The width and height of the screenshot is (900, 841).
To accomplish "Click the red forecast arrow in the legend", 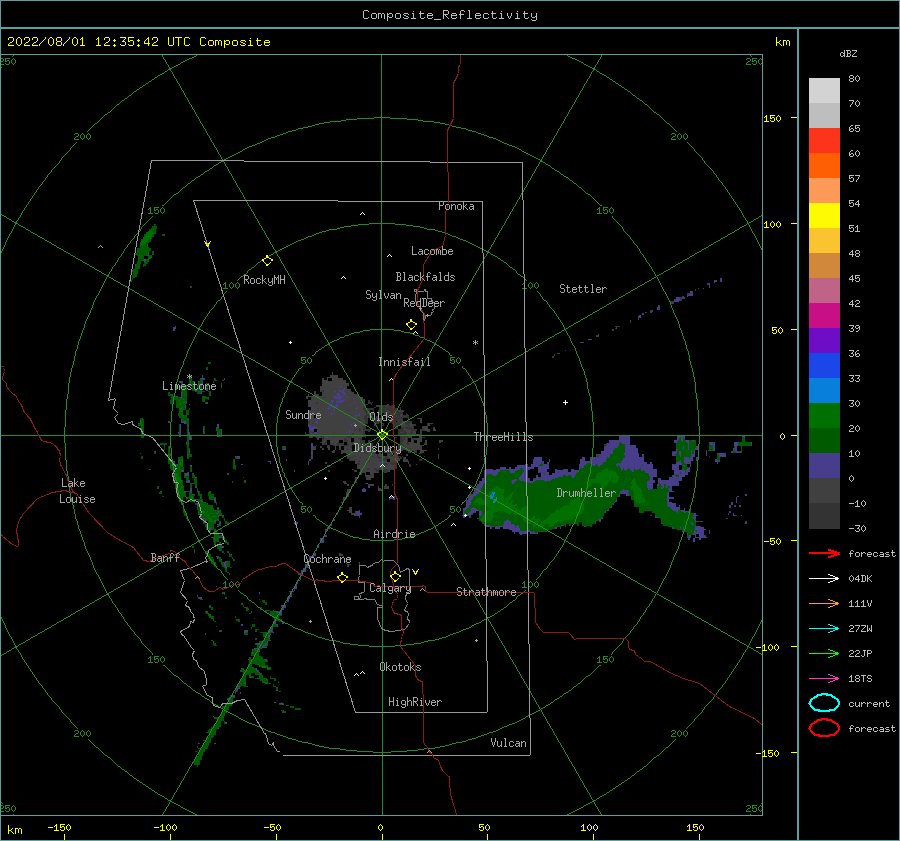I will [x=824, y=553].
